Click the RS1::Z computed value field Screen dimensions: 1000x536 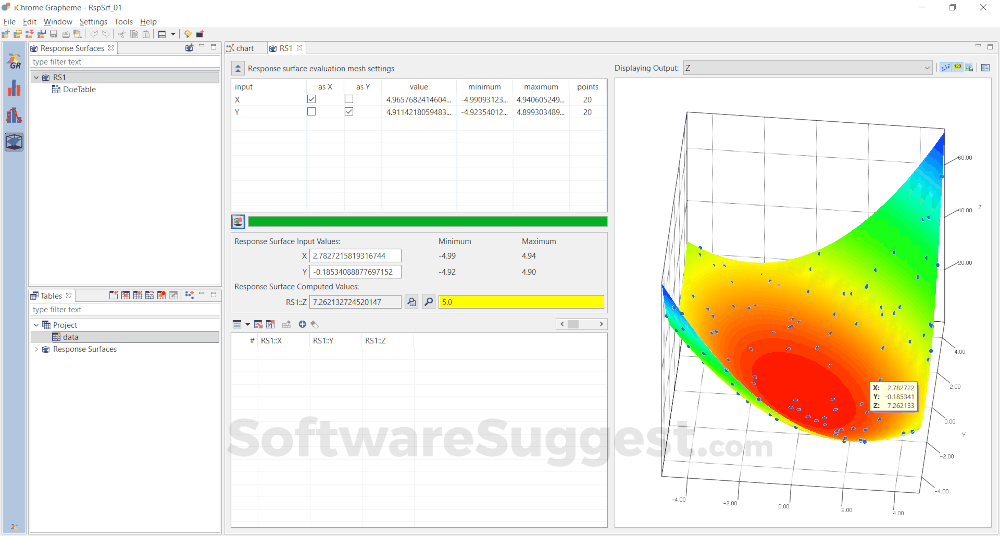355,302
